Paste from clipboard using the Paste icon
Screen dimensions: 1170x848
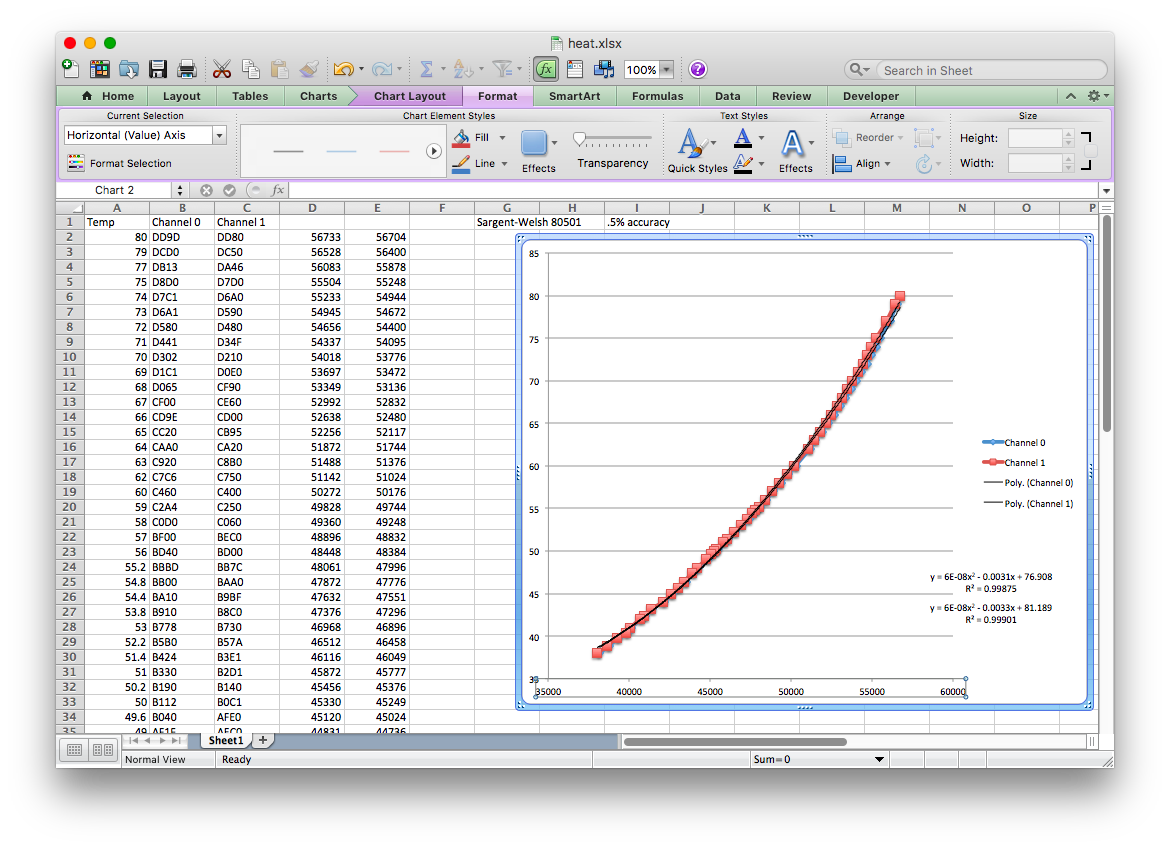click(x=280, y=69)
